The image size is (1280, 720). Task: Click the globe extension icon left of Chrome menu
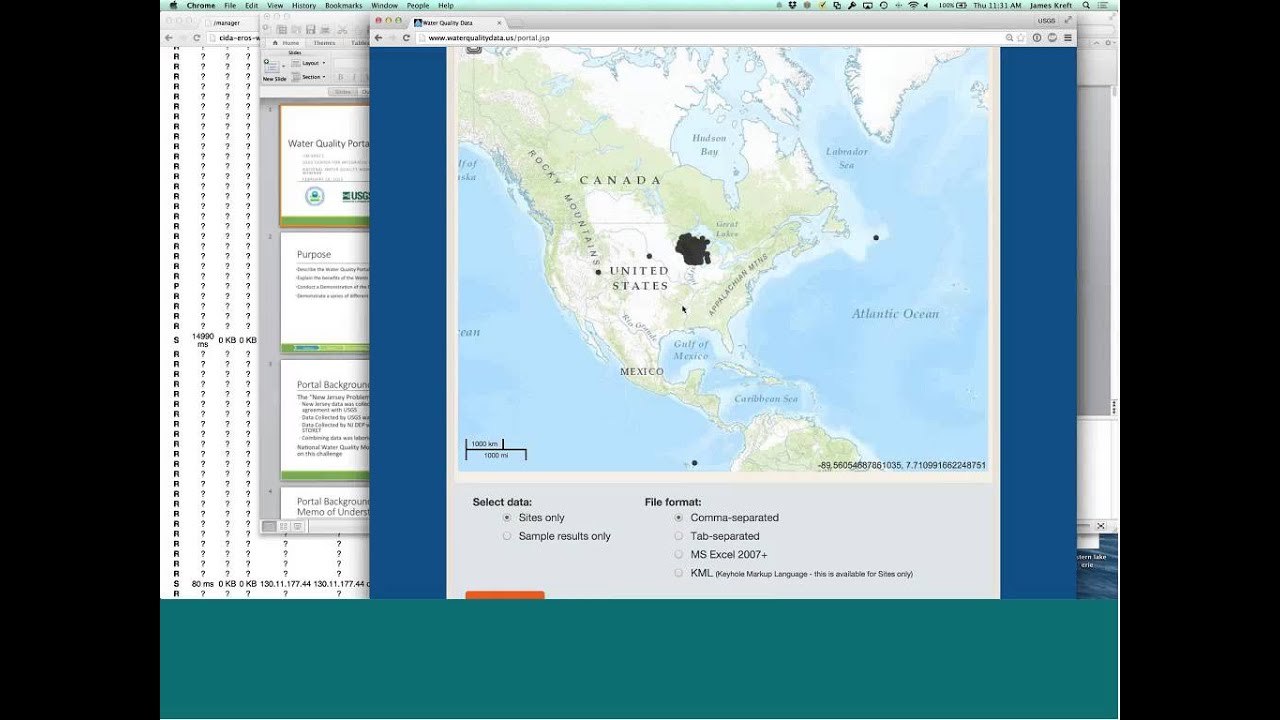(x=1052, y=37)
